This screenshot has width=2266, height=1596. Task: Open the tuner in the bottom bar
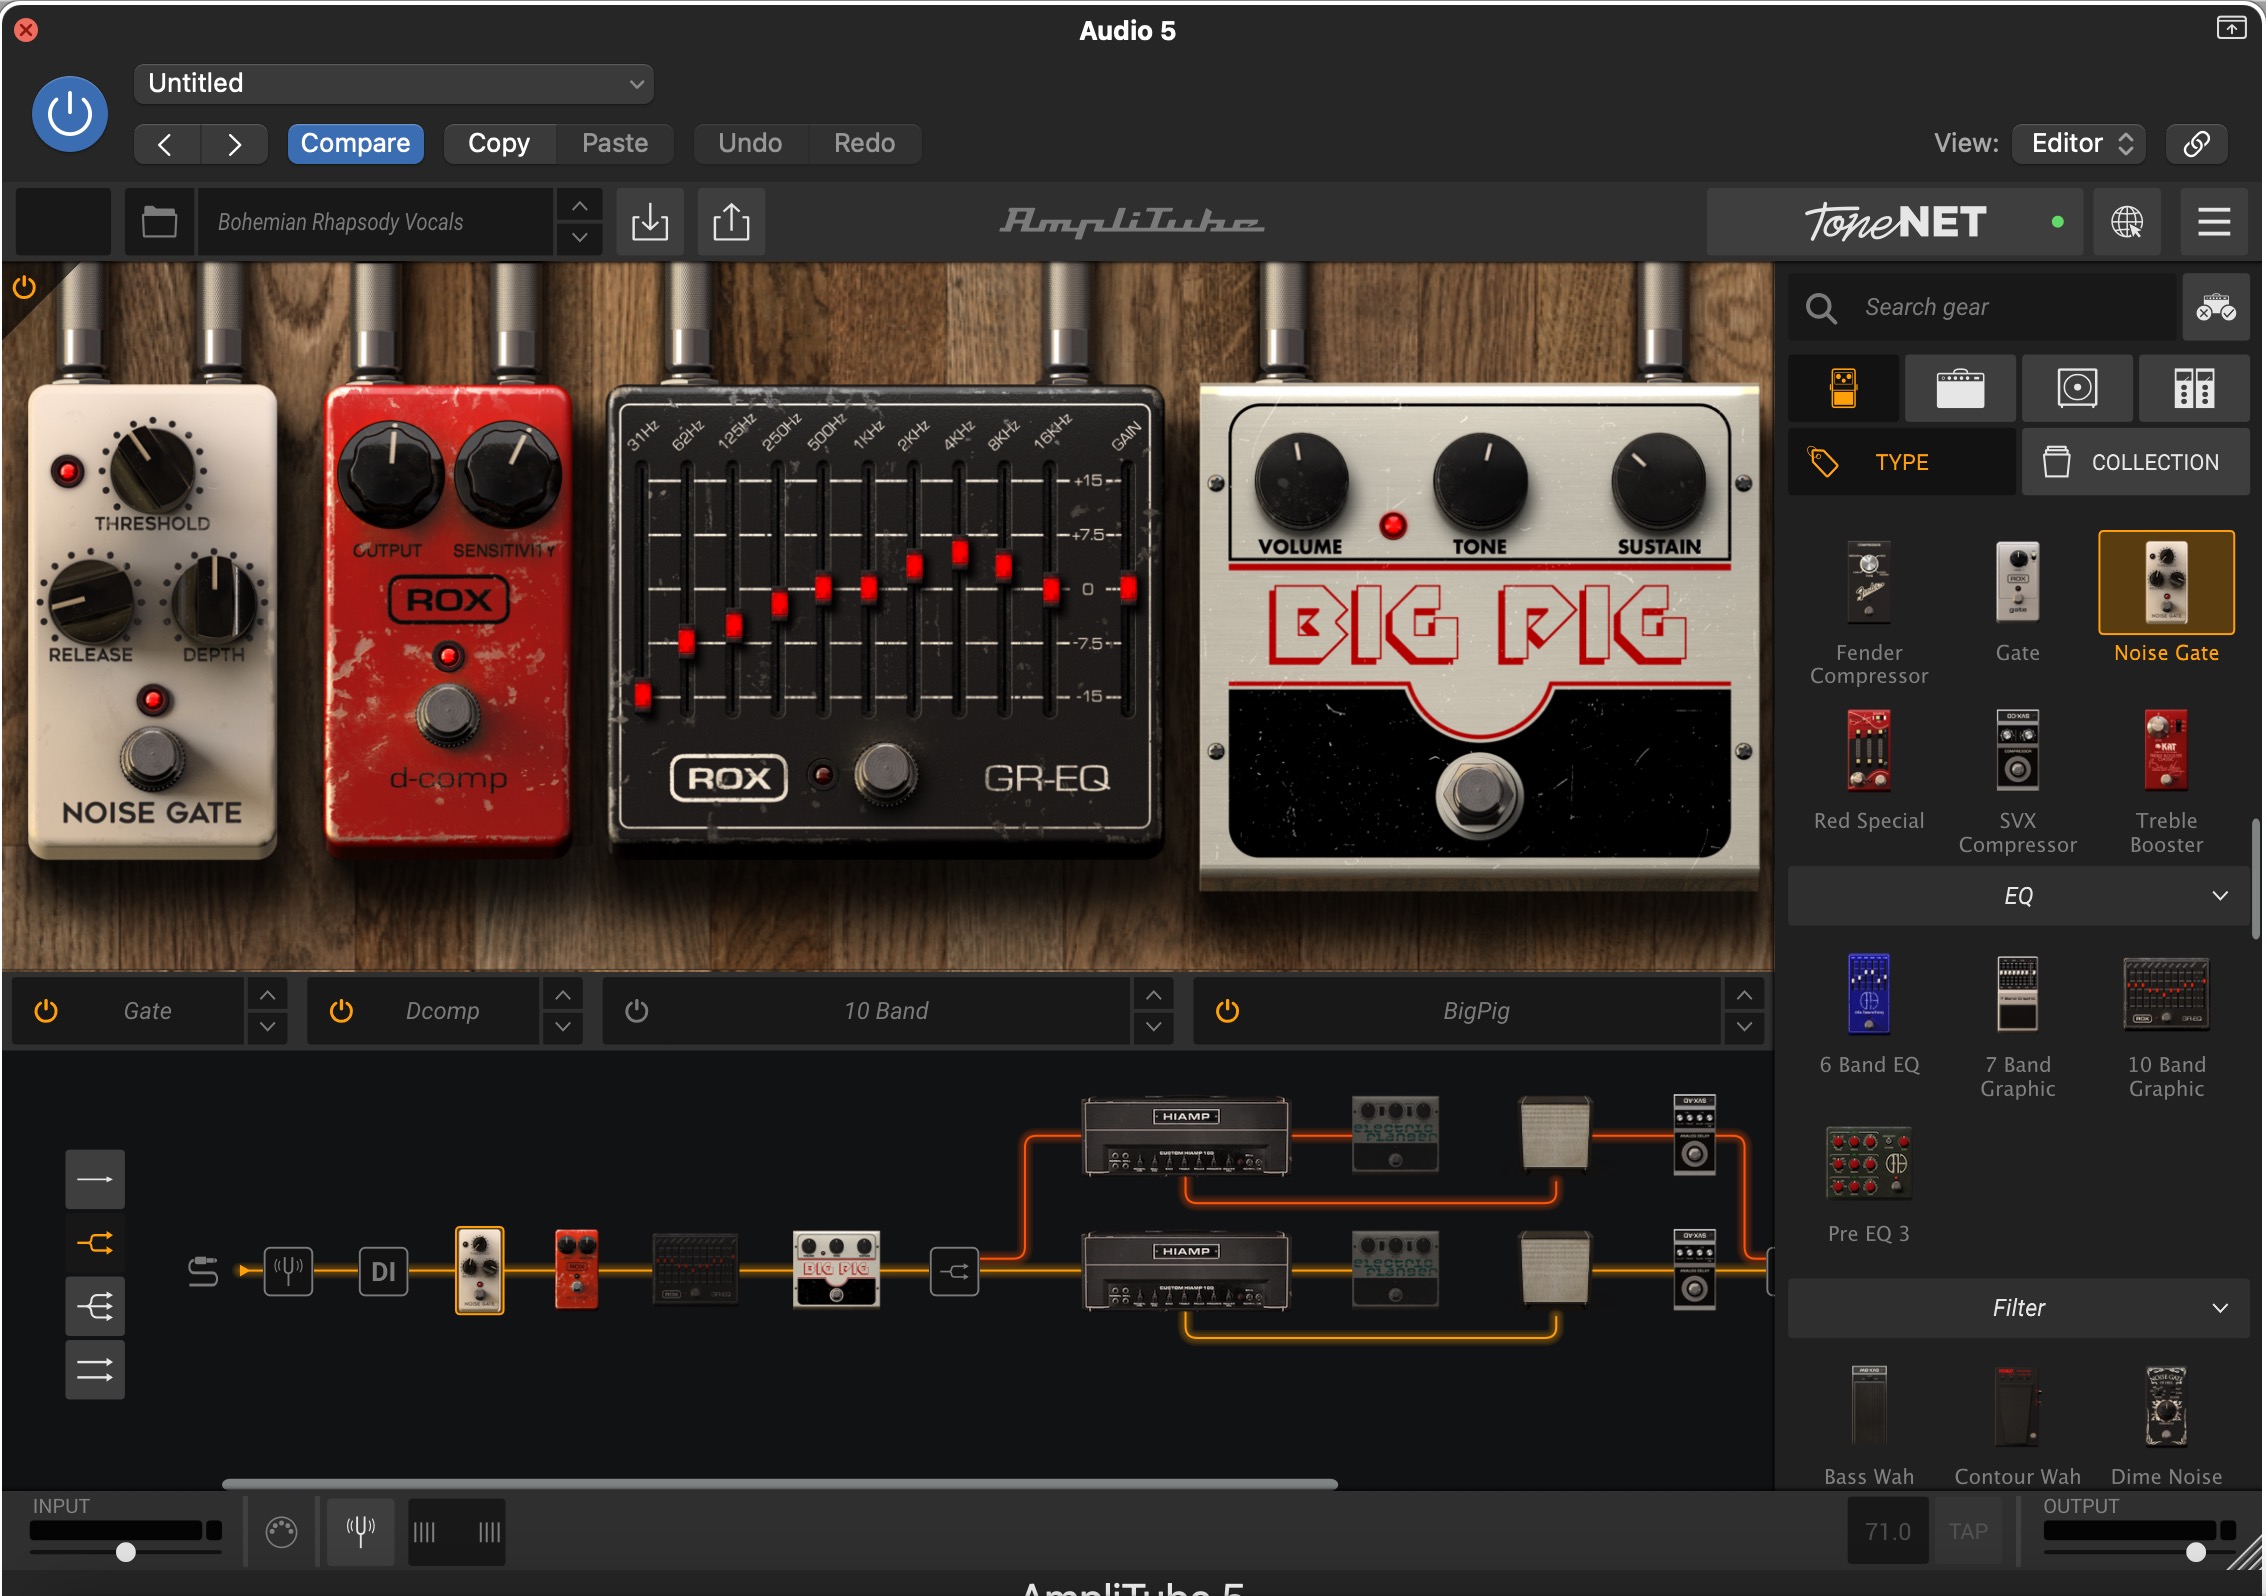[361, 1530]
